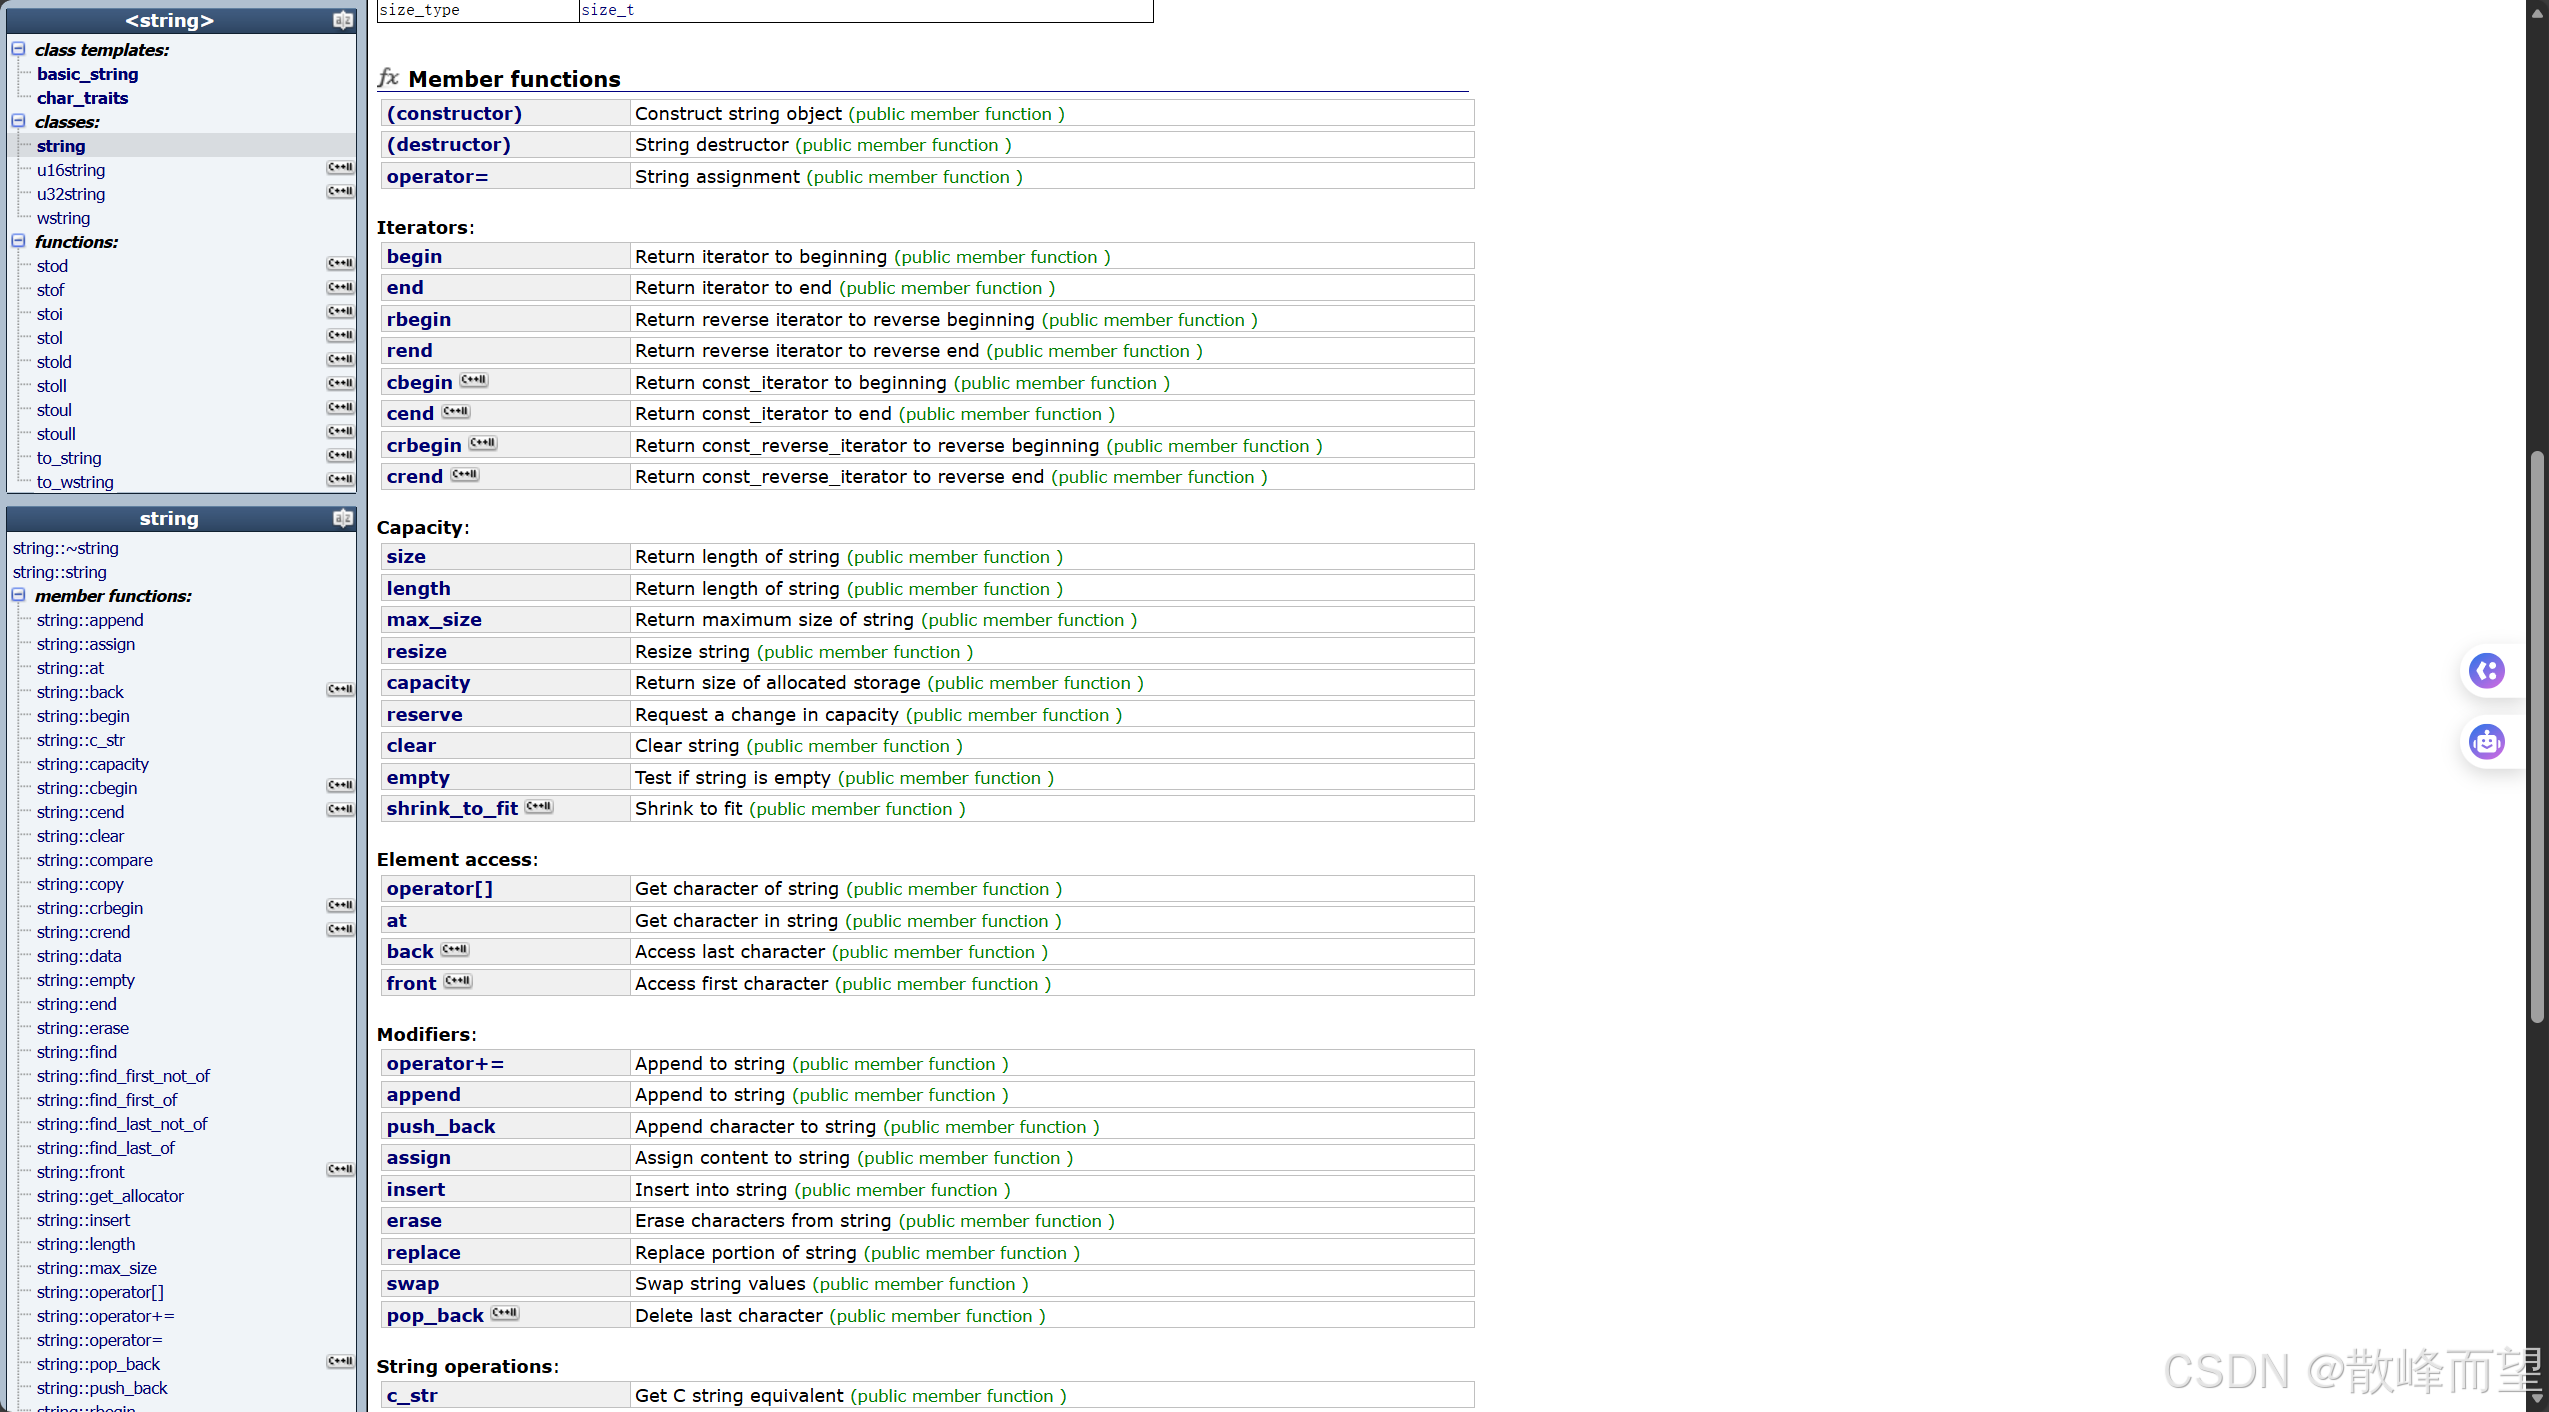Click the string panel header book icon

click(x=342, y=518)
